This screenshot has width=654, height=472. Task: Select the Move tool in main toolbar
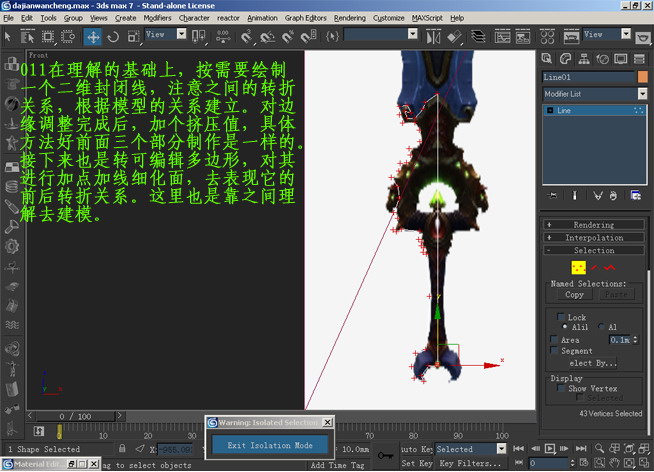pyautogui.click(x=93, y=36)
